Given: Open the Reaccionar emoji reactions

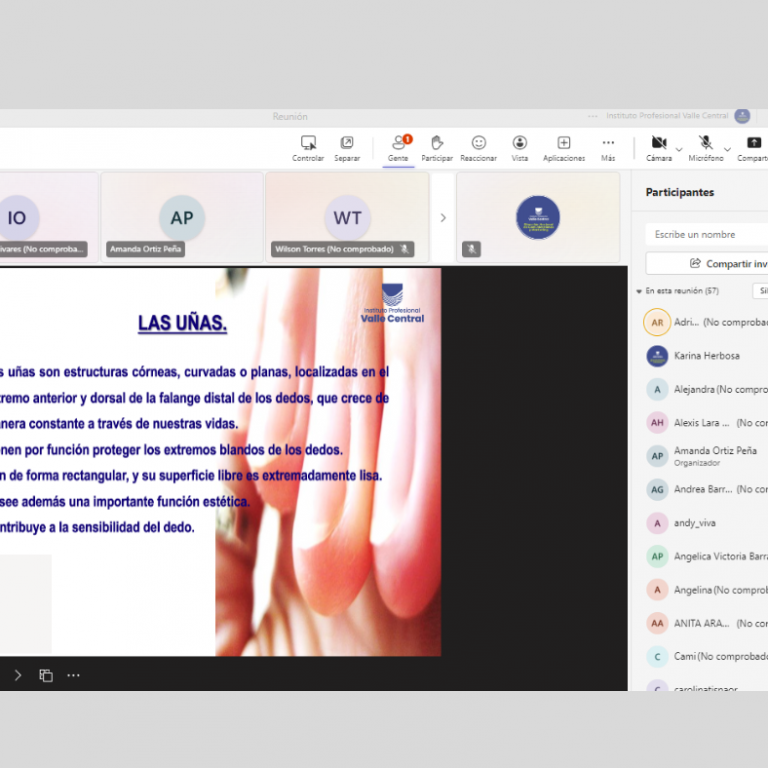Looking at the screenshot, I should pos(478,143).
